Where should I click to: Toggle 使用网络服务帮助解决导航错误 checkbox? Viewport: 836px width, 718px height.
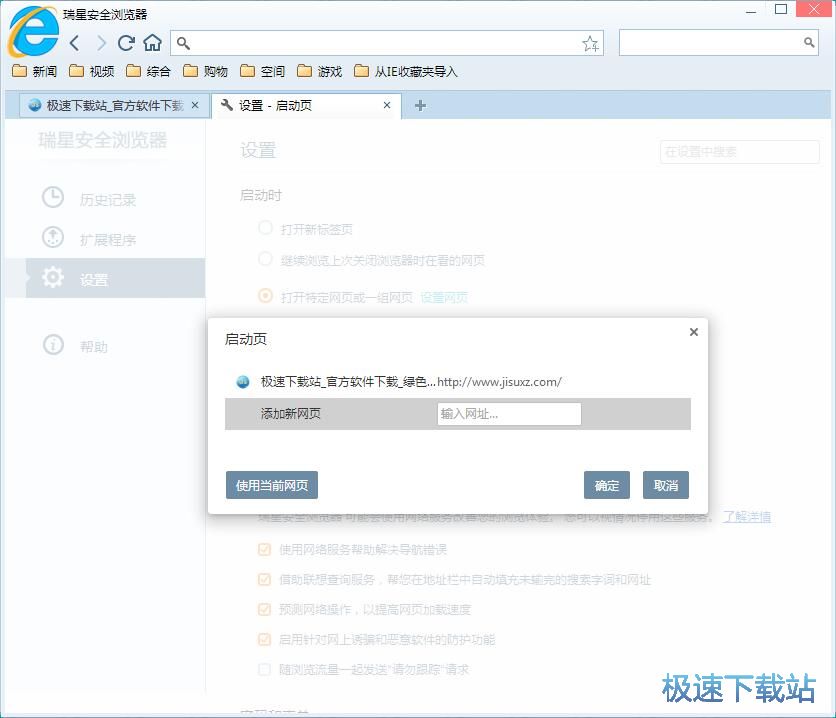pyautogui.click(x=264, y=549)
